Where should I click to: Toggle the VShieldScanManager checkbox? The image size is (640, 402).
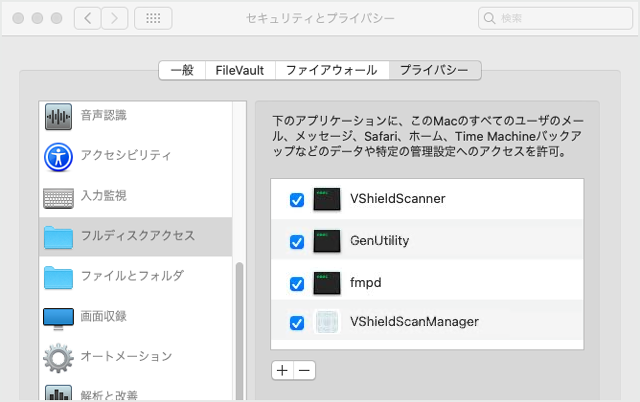pos(297,323)
